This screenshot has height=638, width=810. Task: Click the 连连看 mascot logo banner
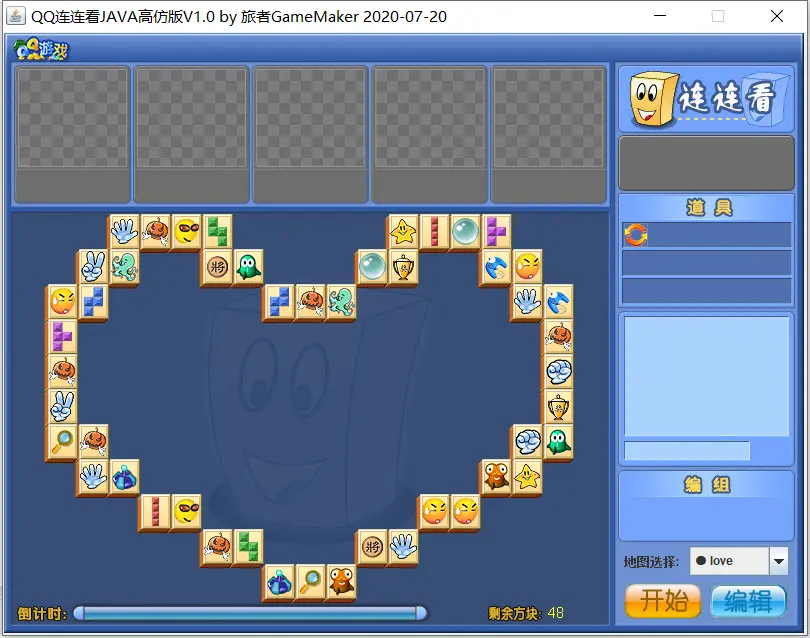click(x=706, y=99)
